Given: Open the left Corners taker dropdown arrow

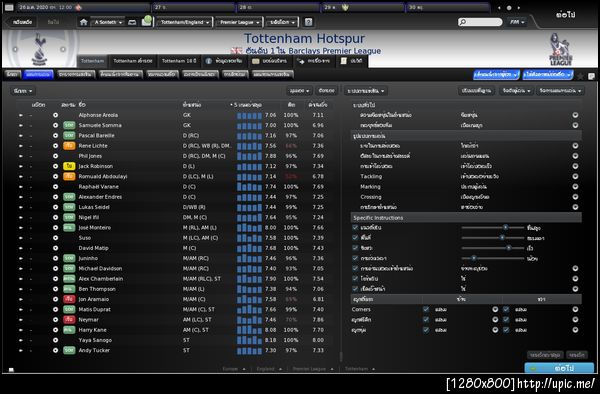Looking at the screenshot, I should 495,309.
